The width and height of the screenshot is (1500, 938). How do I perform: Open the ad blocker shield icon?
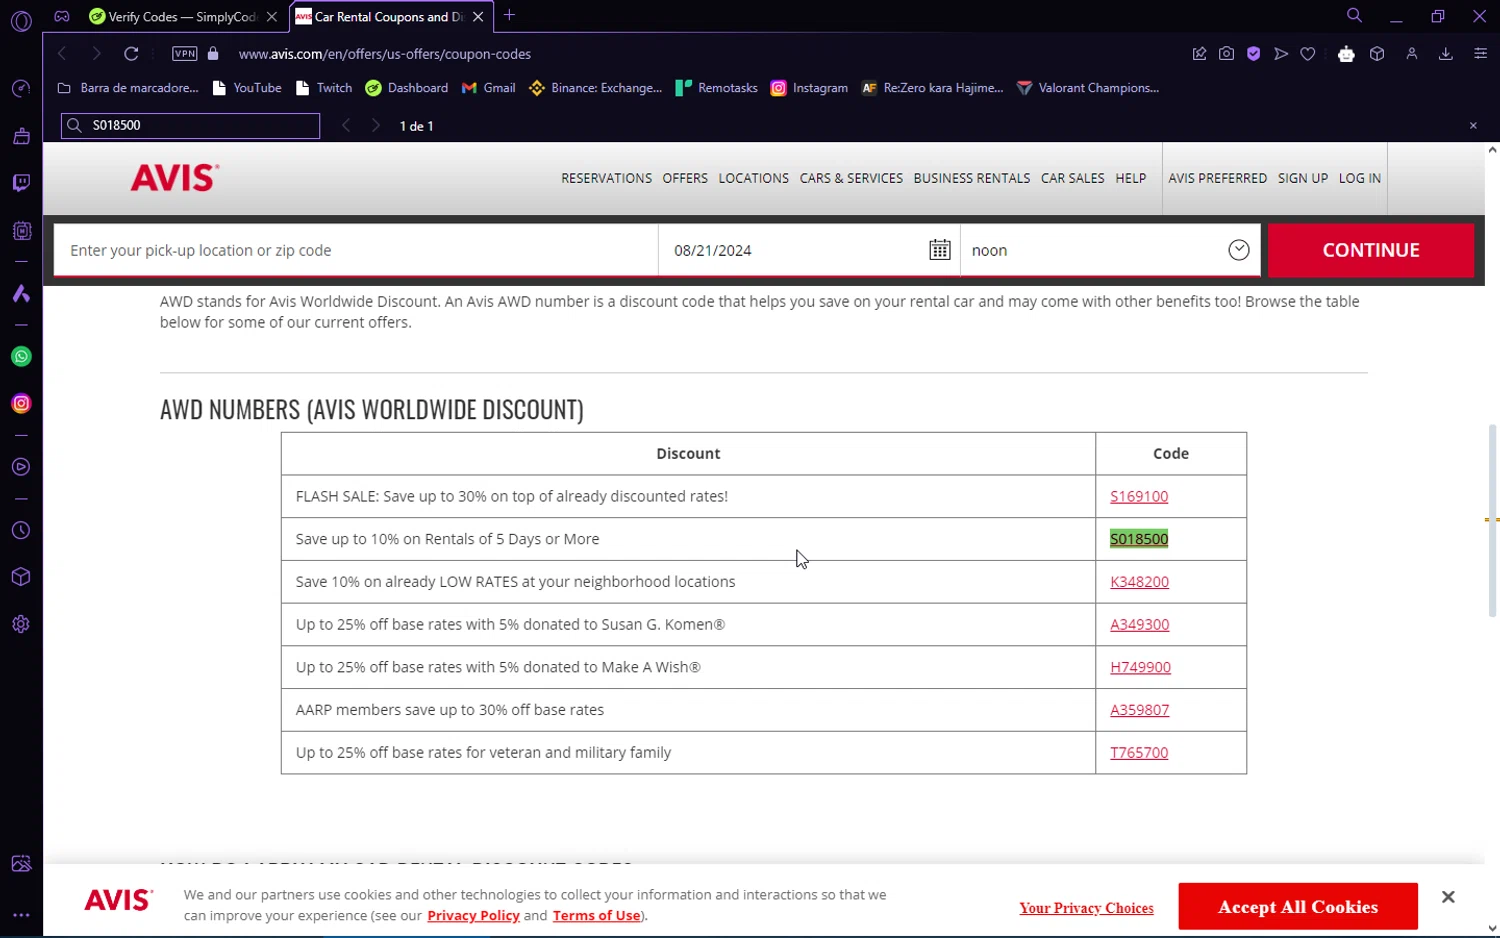(x=1253, y=54)
